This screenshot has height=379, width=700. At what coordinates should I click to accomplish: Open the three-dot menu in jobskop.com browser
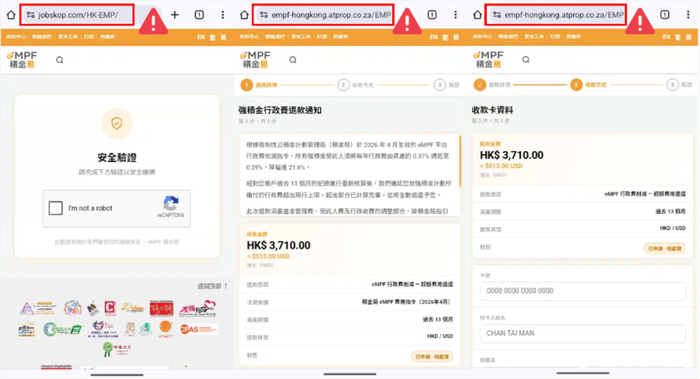[223, 15]
